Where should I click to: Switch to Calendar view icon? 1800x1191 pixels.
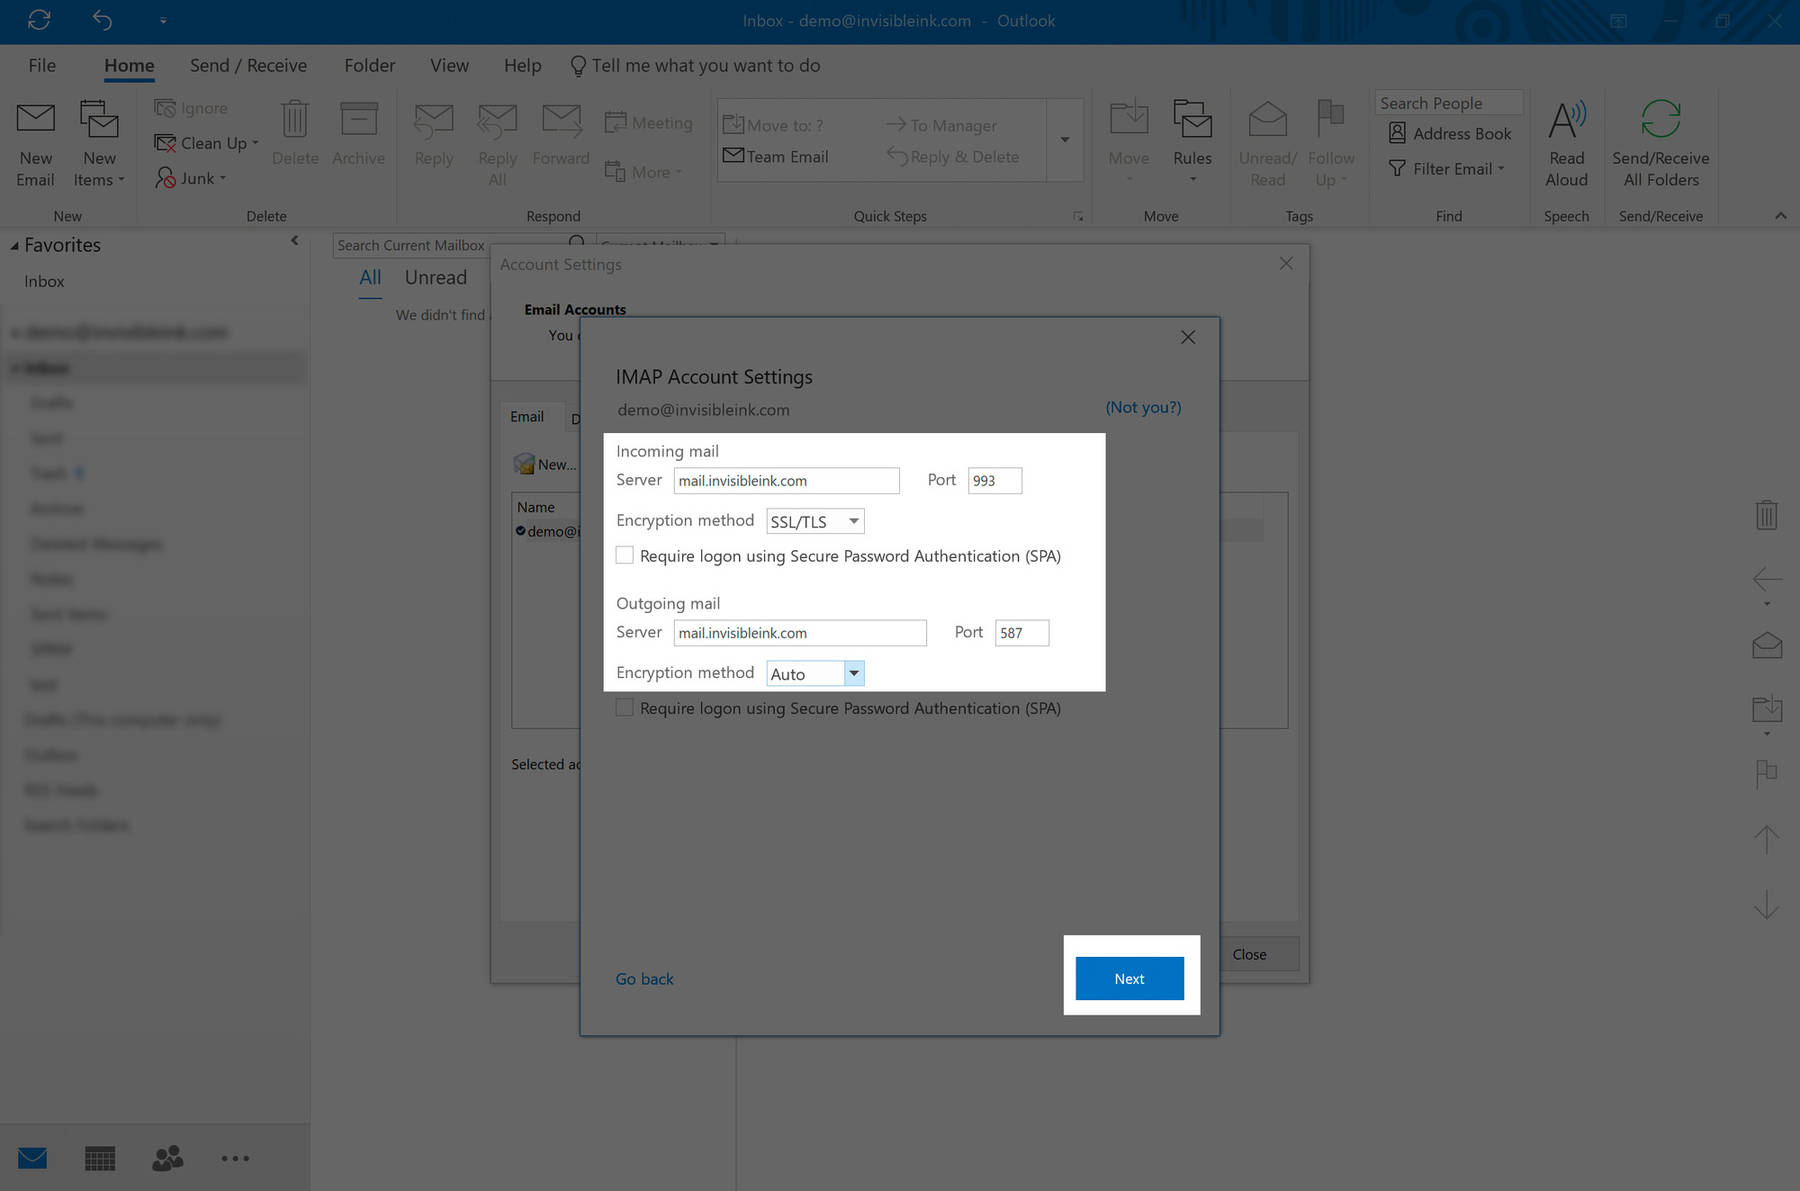pos(100,1158)
